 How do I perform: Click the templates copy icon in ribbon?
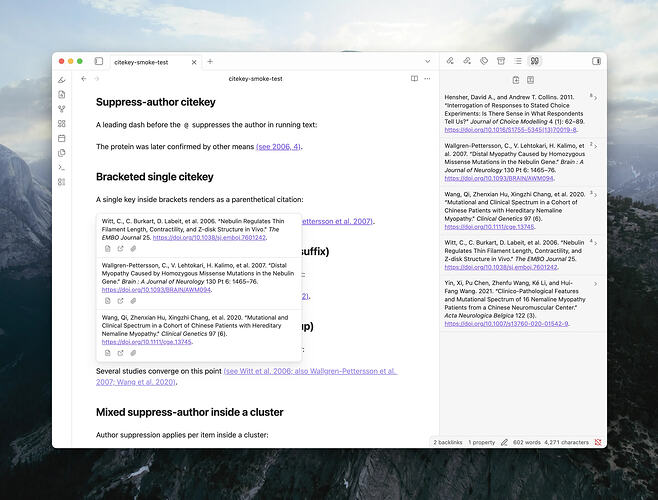(62, 153)
